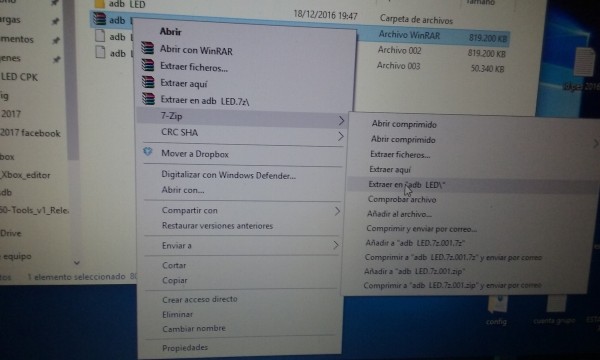Expand the CRC SHA submenu arrow
The image size is (600, 360).
[340, 136]
